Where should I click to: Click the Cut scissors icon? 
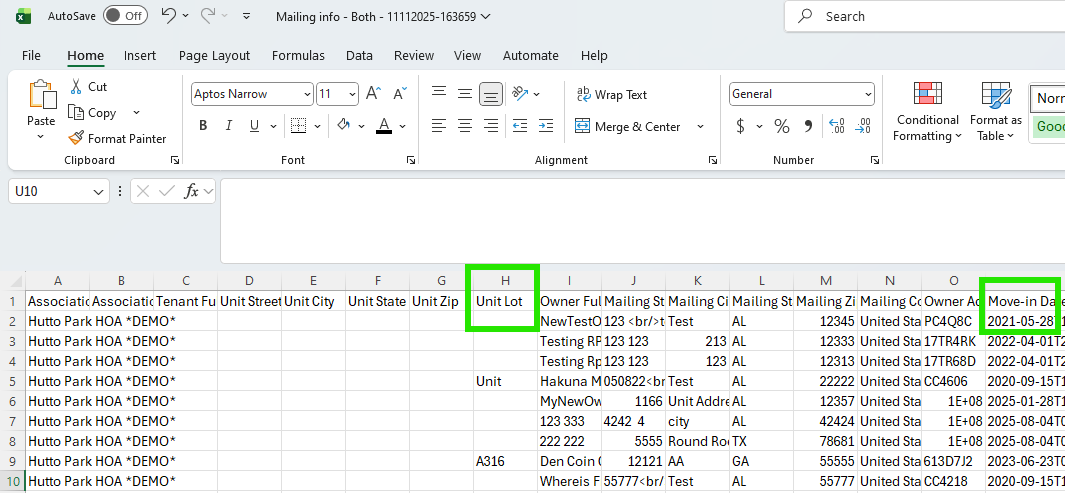[x=76, y=87]
